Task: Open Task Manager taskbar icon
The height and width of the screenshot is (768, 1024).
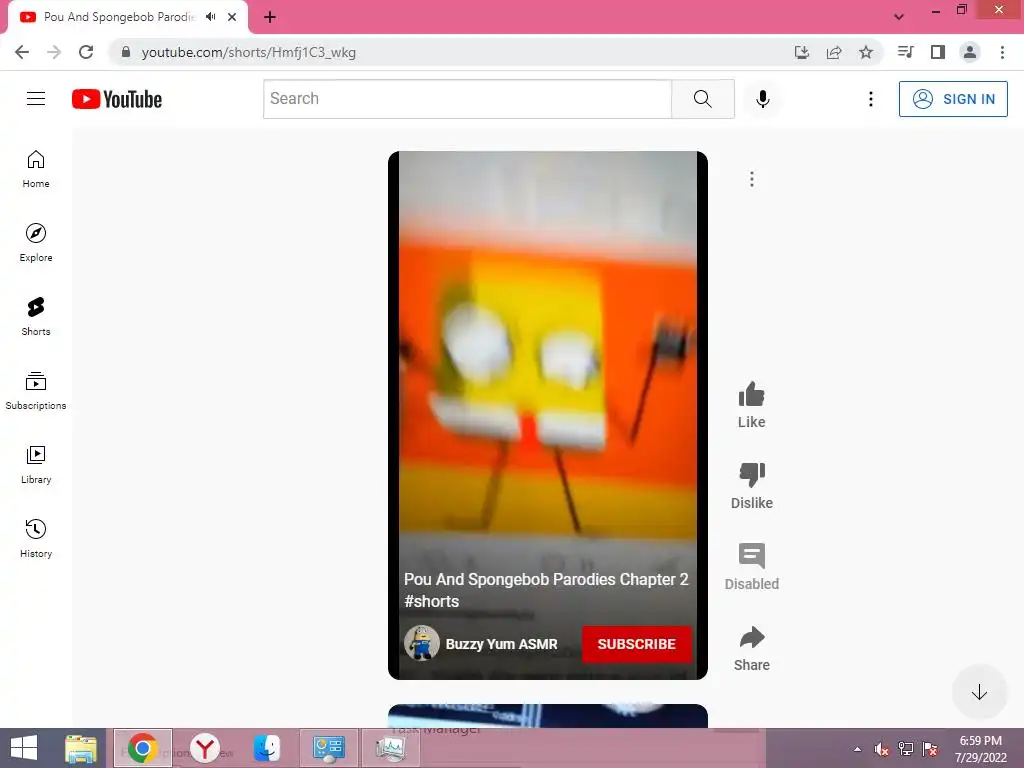Action: click(391, 748)
